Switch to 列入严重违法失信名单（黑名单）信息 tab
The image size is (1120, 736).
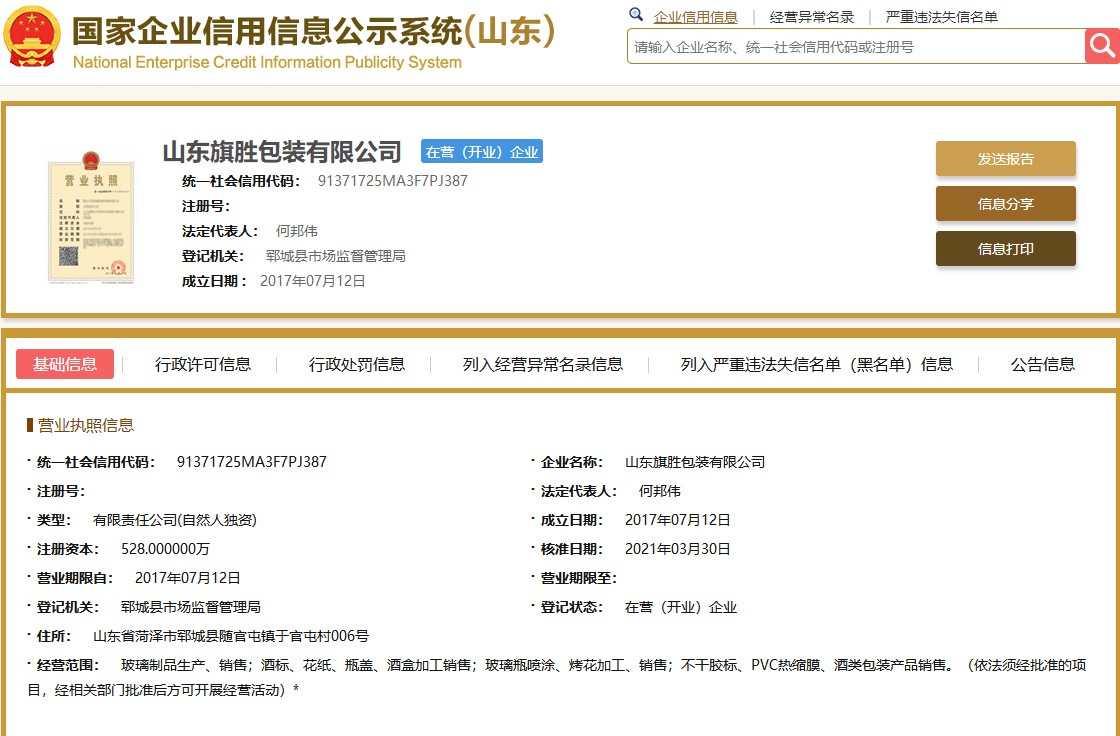816,364
